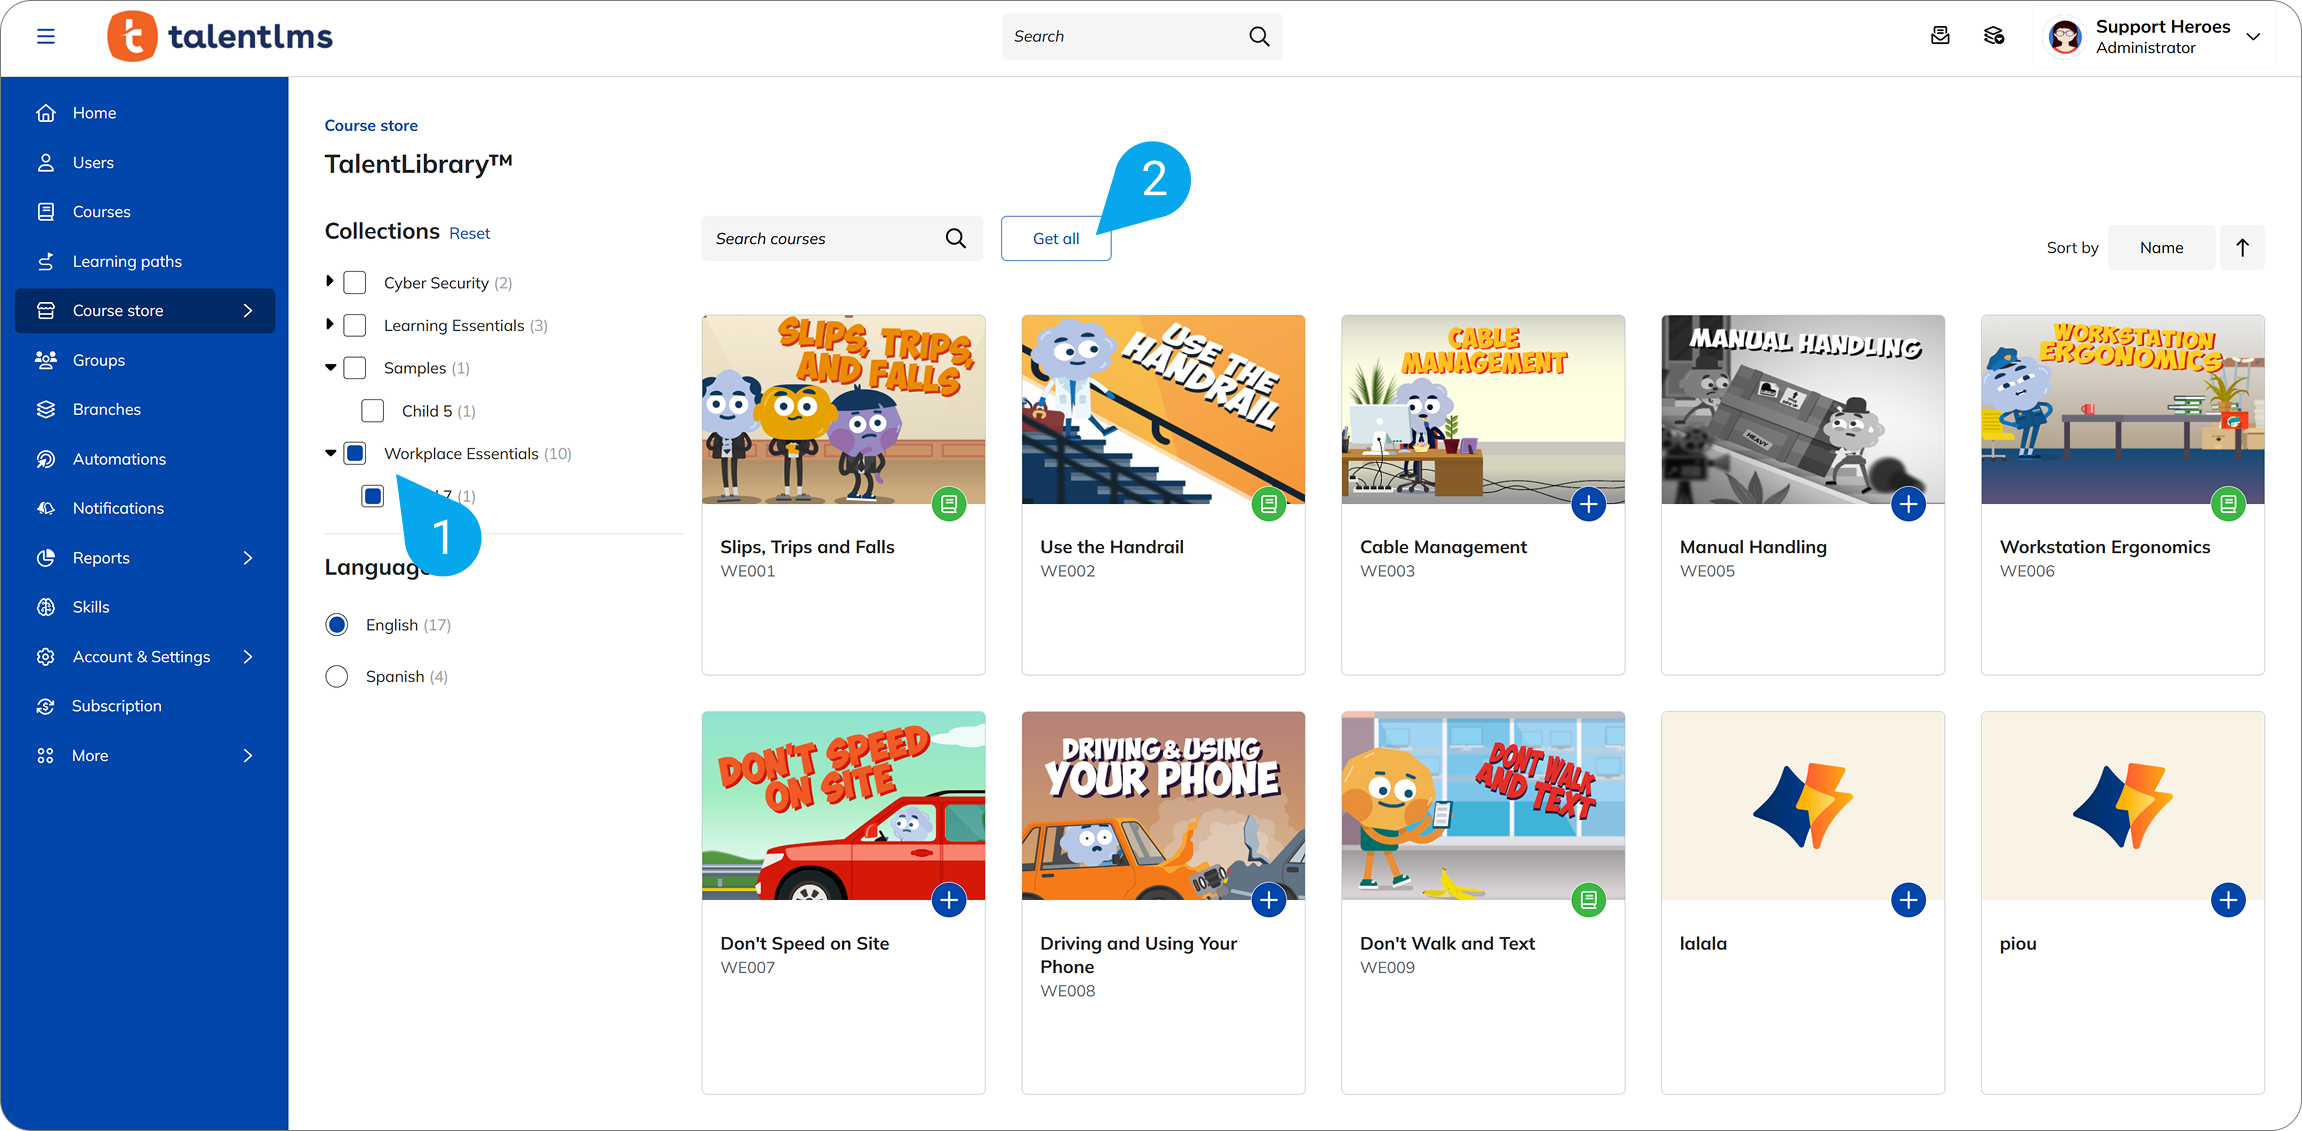Expand the Learning Essentials collection triangle
This screenshot has width=2302, height=1131.
[329, 325]
